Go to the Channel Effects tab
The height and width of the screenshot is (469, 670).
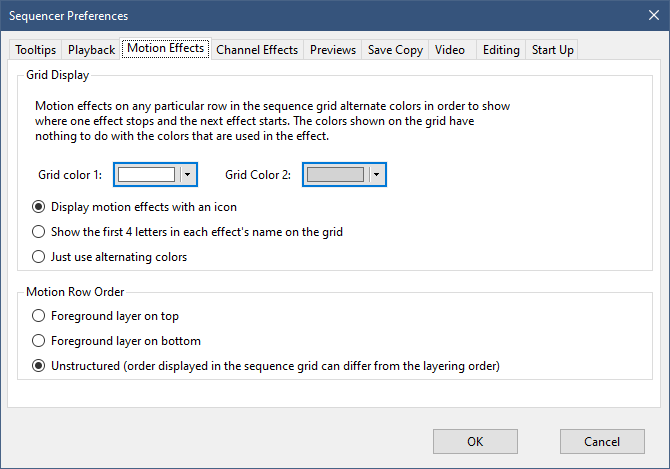coord(257,50)
